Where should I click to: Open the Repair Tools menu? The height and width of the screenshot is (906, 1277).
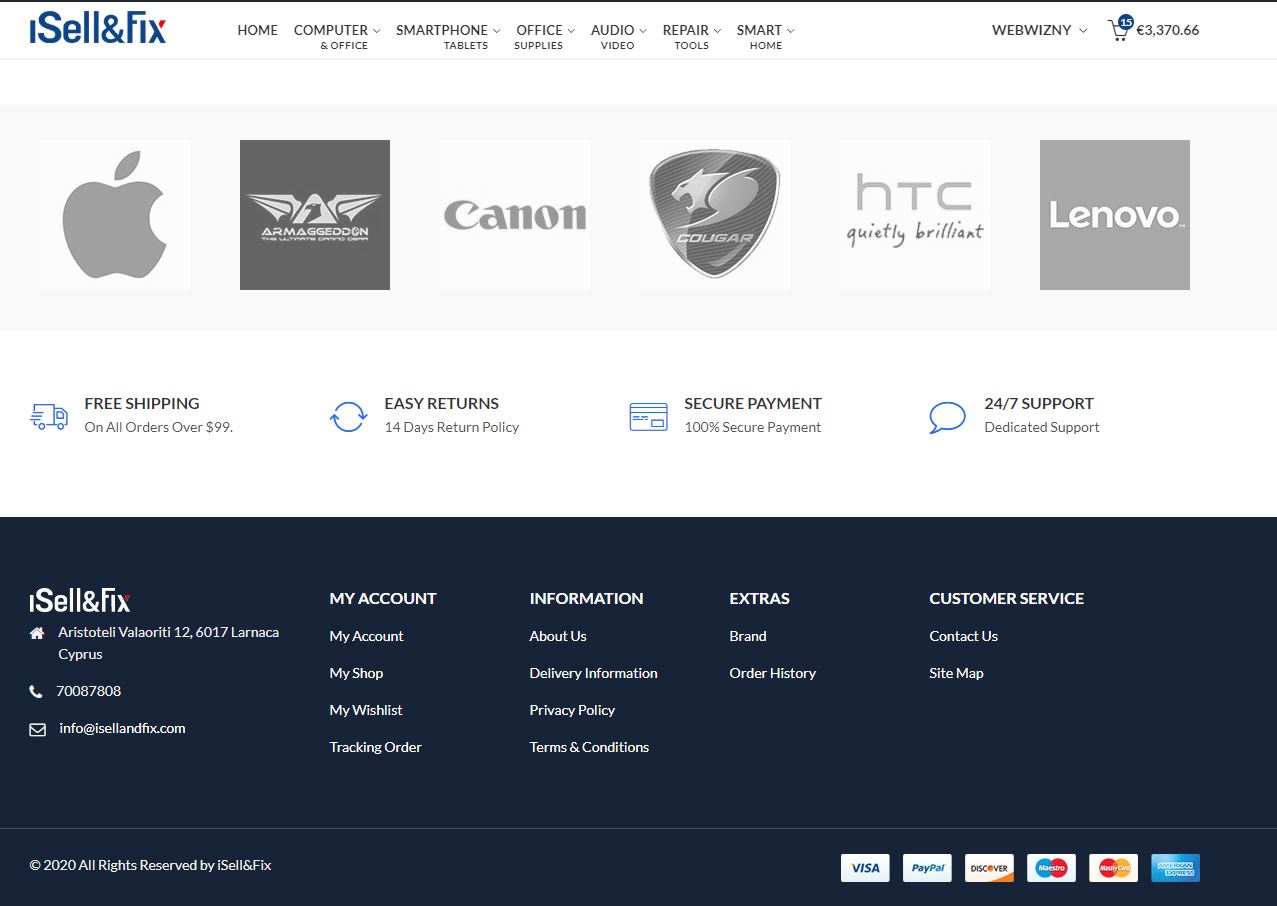tap(691, 30)
